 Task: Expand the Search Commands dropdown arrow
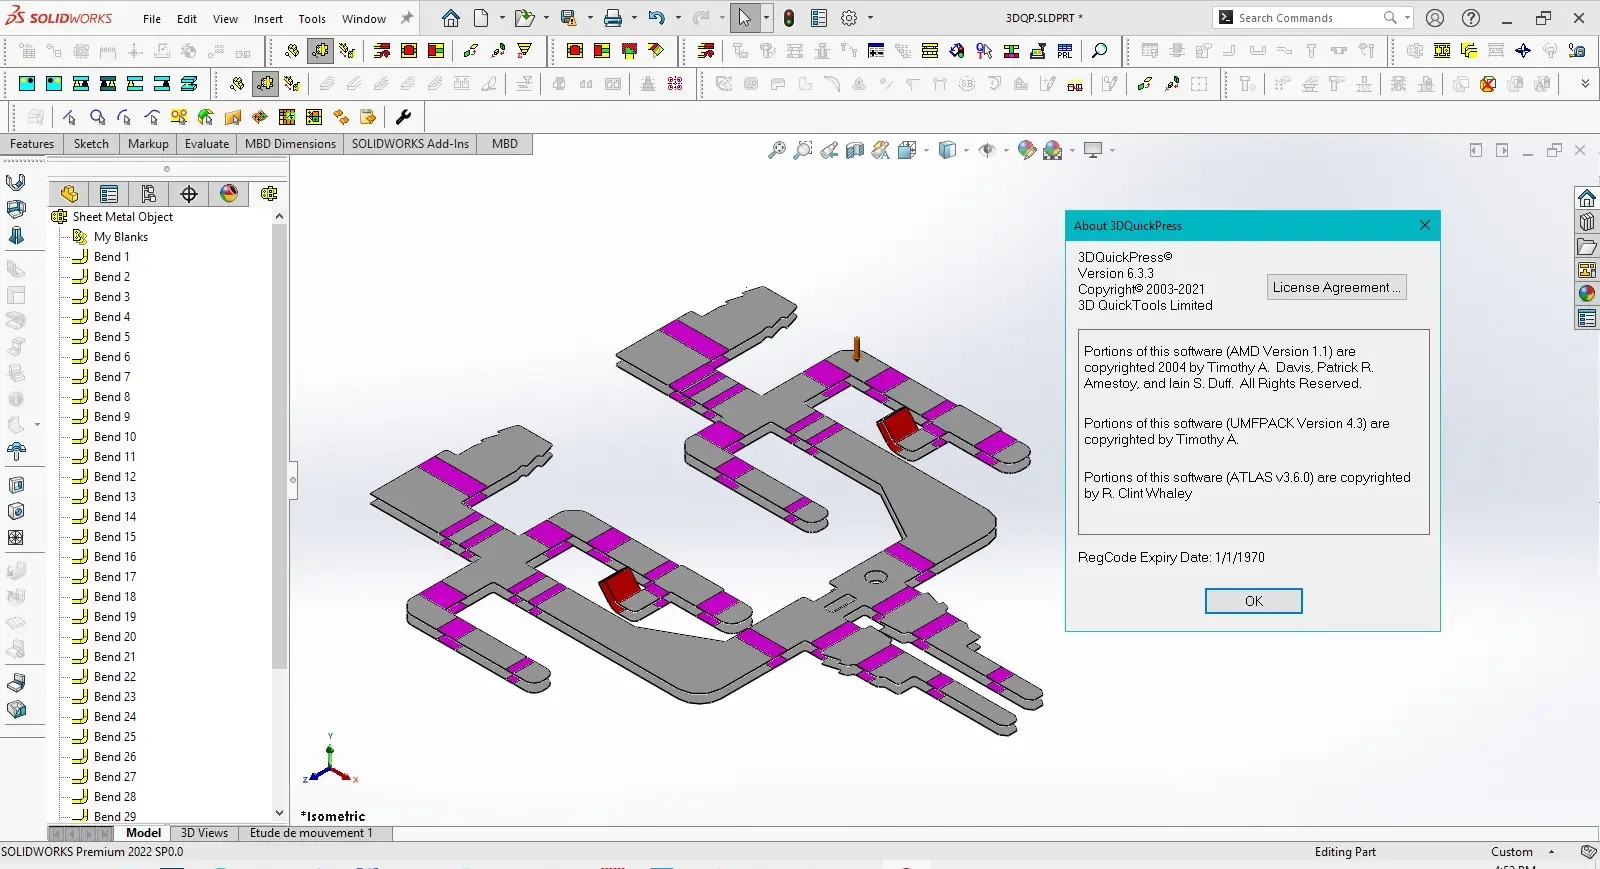pyautogui.click(x=1407, y=18)
